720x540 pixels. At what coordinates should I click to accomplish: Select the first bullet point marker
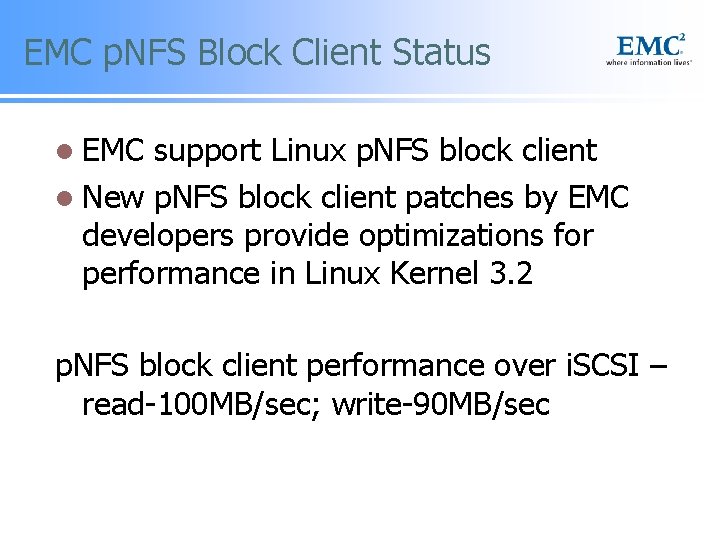point(64,152)
